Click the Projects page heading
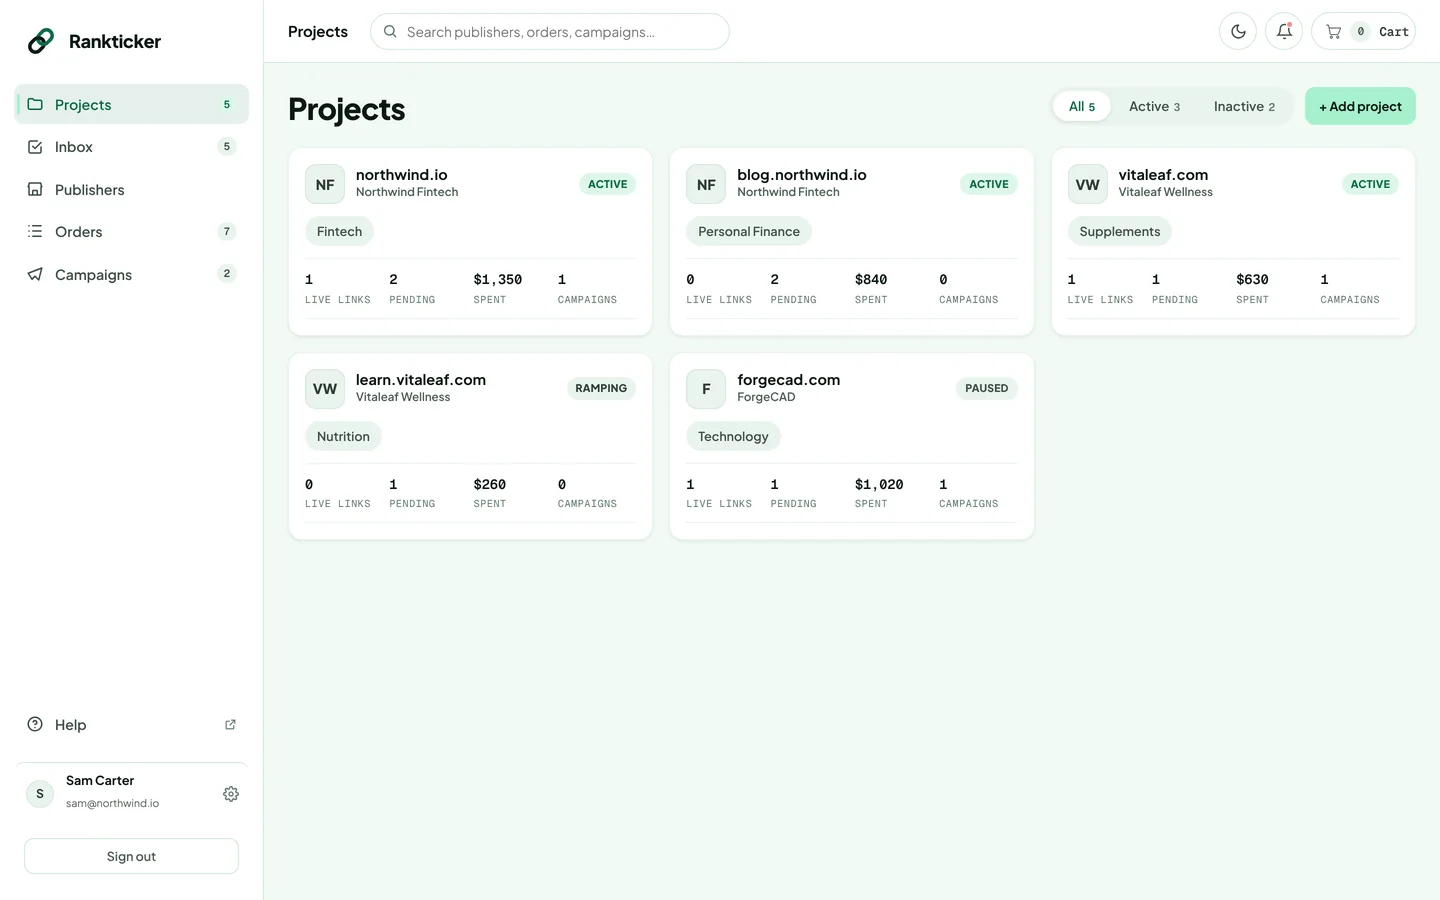 tap(347, 109)
